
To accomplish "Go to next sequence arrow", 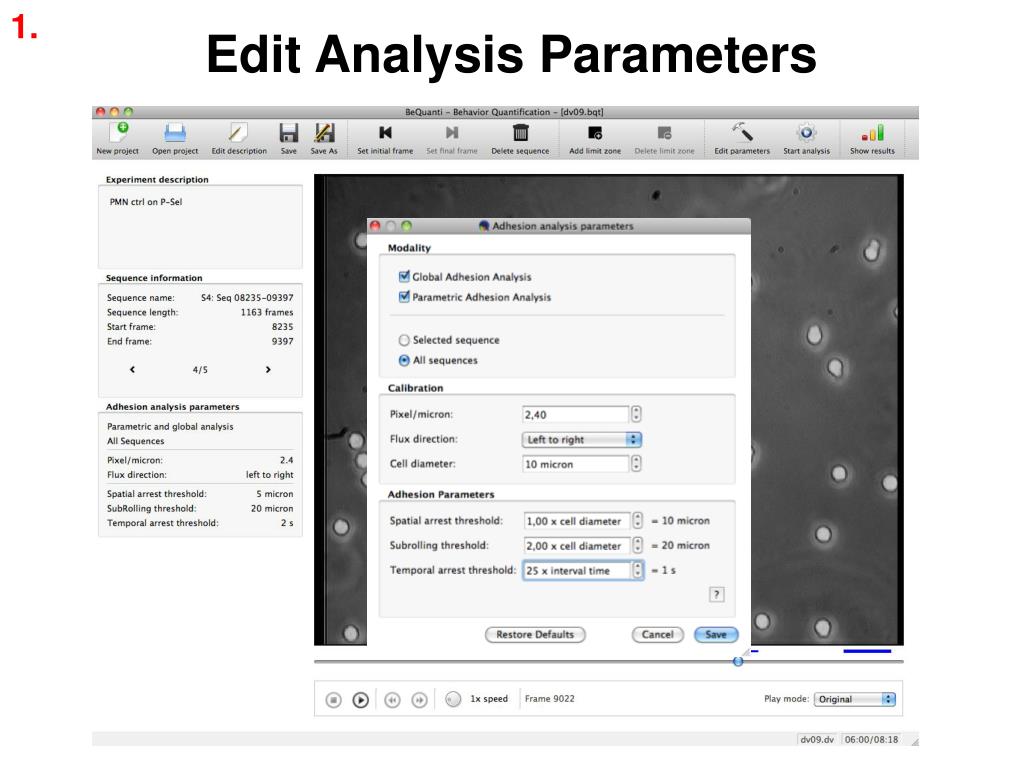I will pos(268,370).
